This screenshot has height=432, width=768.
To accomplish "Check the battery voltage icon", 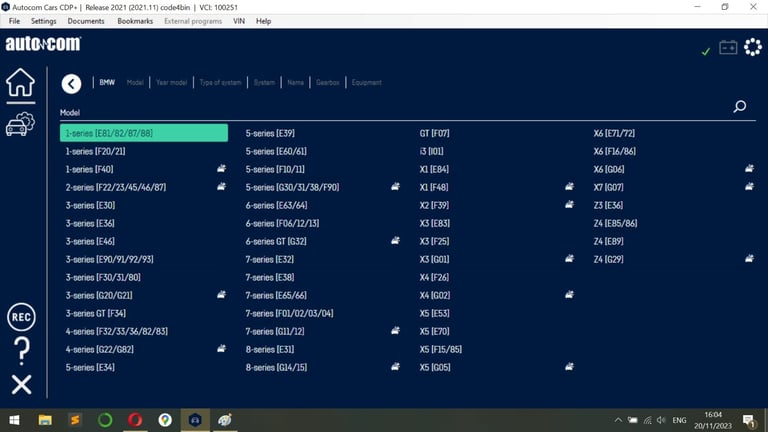I will pos(728,47).
